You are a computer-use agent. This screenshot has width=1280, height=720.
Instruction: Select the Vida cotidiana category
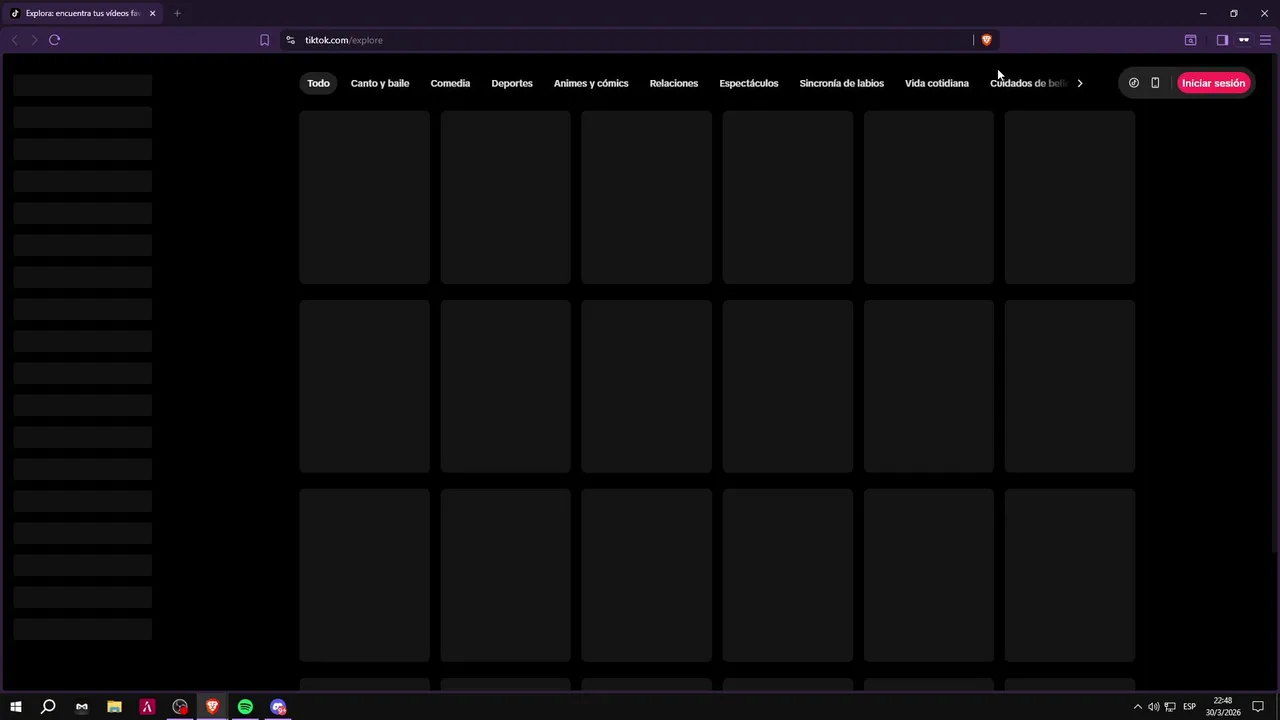click(x=937, y=83)
